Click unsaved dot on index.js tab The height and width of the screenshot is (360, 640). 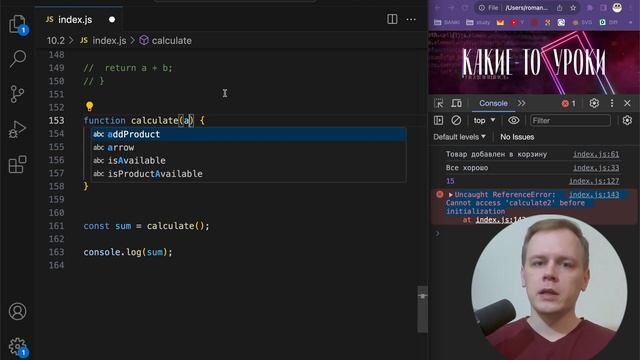112,20
